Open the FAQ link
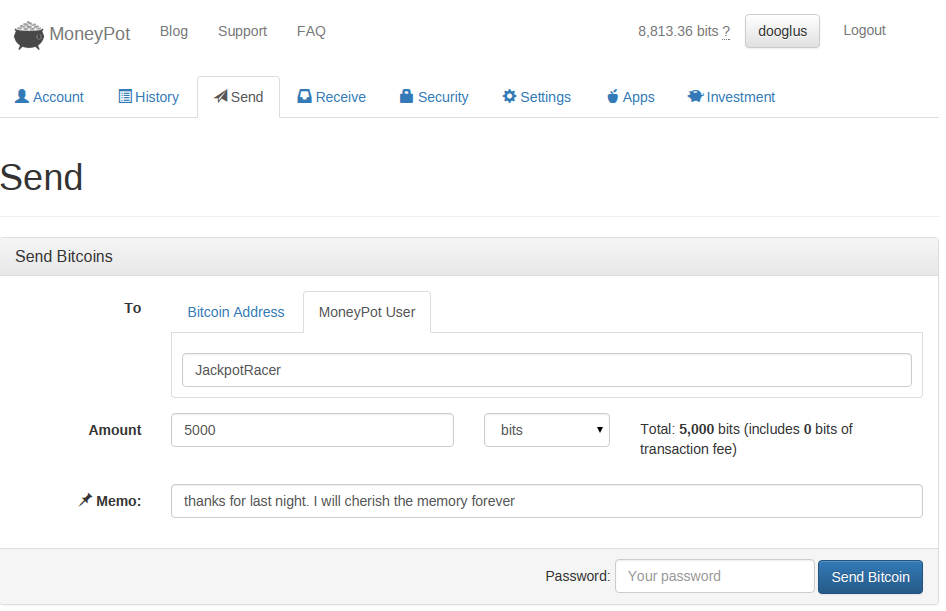Image resolution: width=946 pixels, height=611 pixels. point(311,31)
